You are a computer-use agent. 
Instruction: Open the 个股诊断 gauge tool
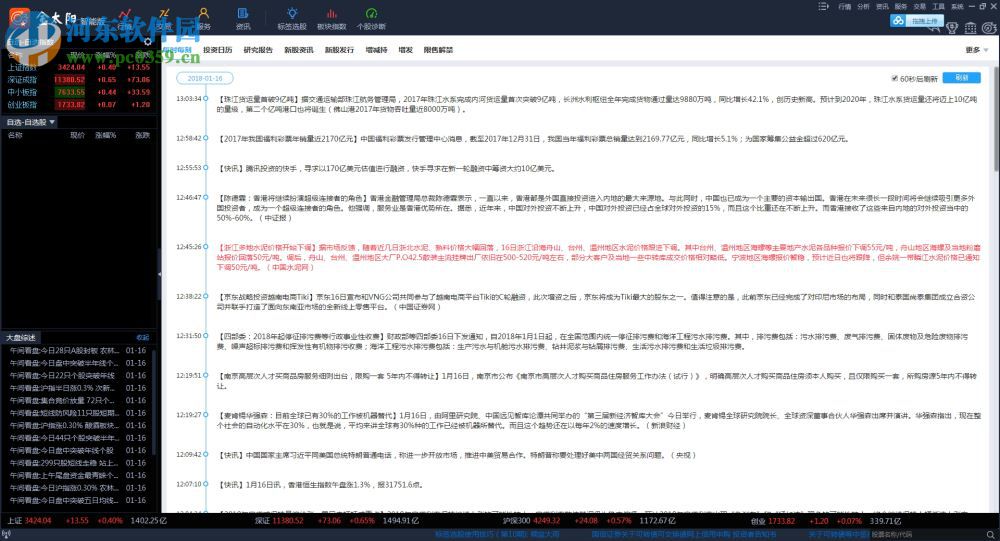tap(371, 19)
